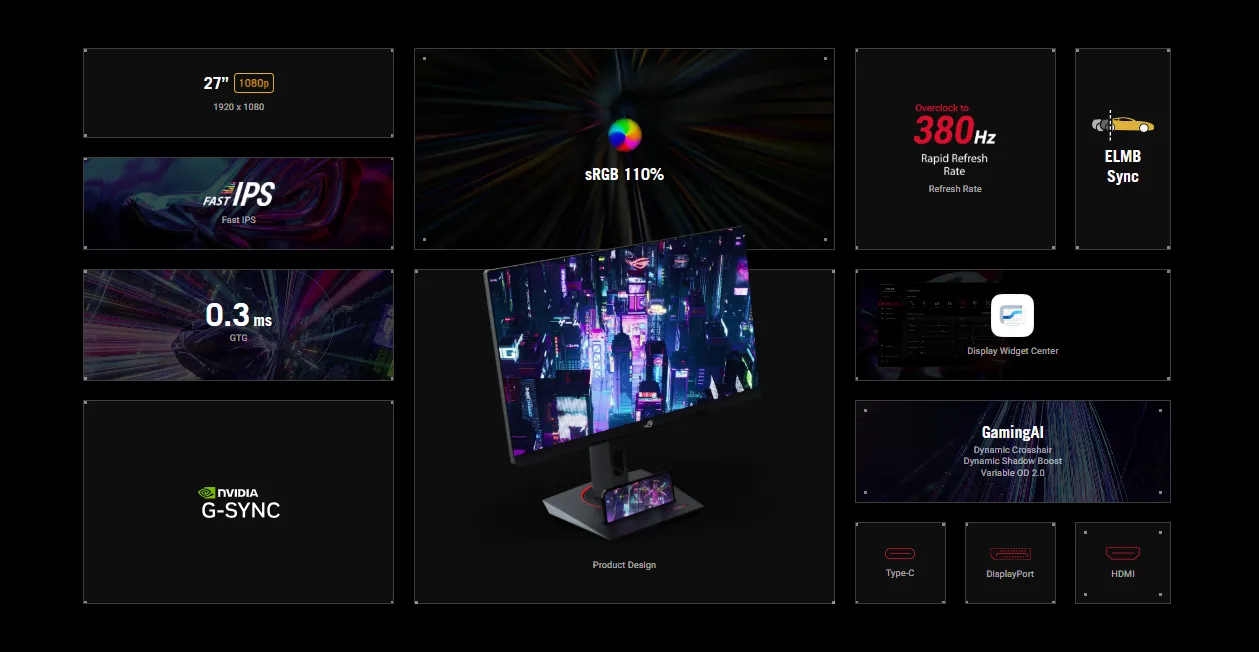1259x652 pixels.
Task: Click the "1920 x 1080" resolution text
Action: click(239, 106)
